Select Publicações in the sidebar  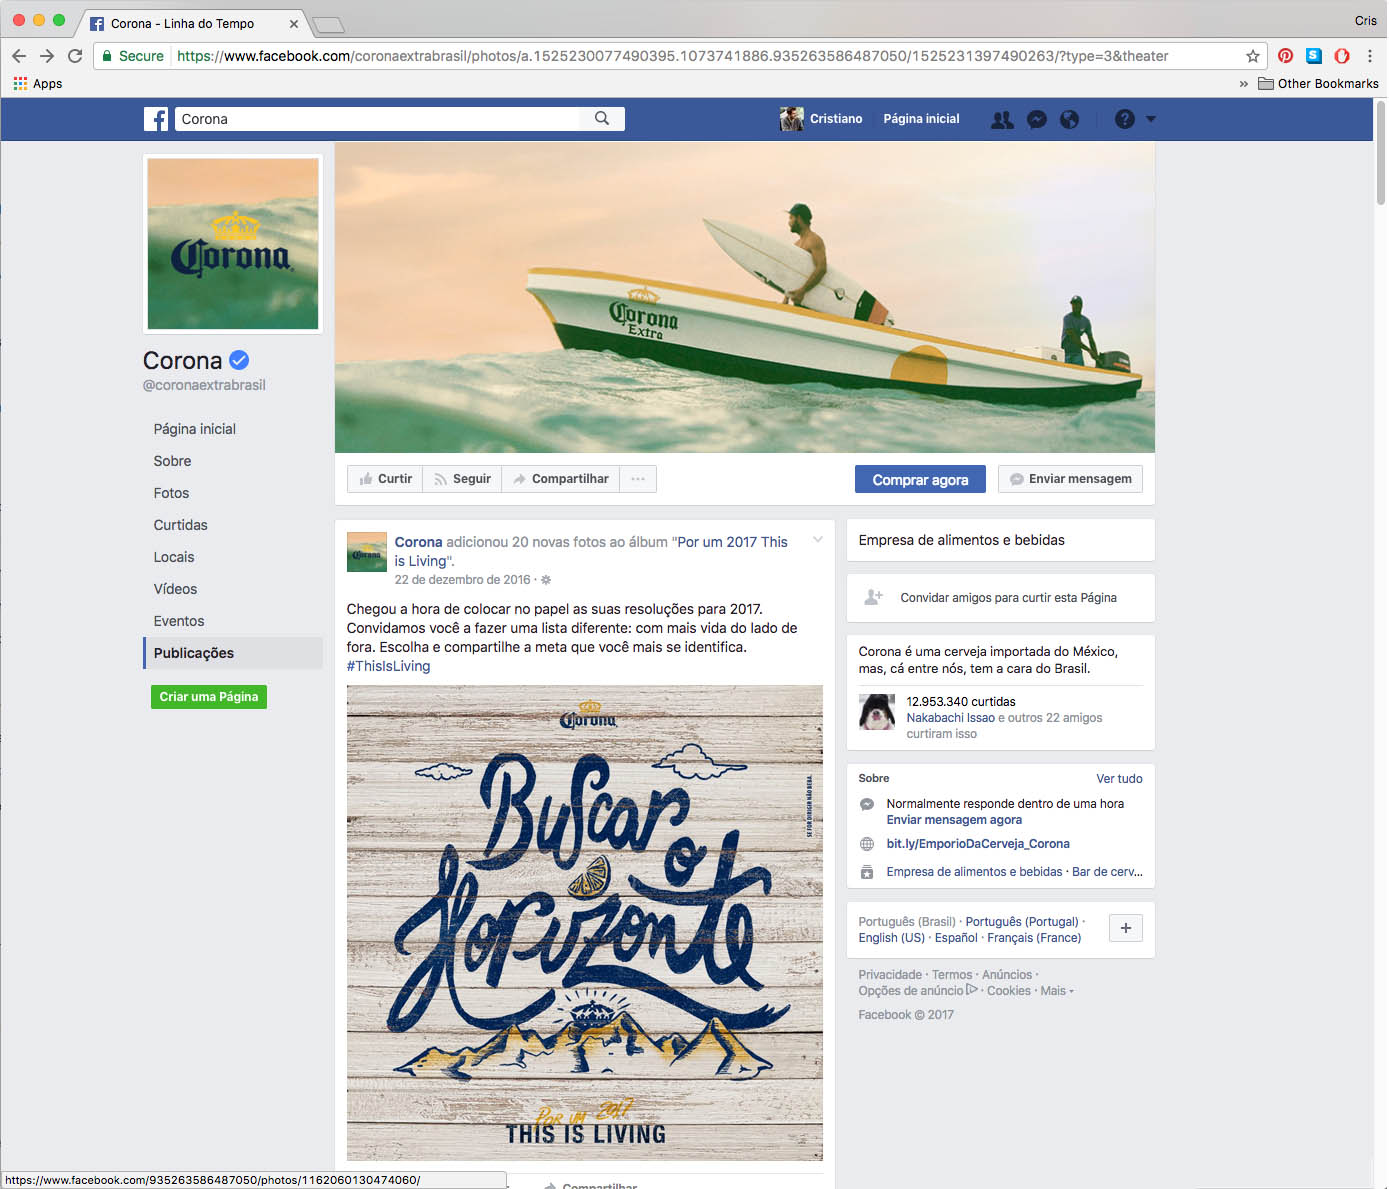click(233, 653)
